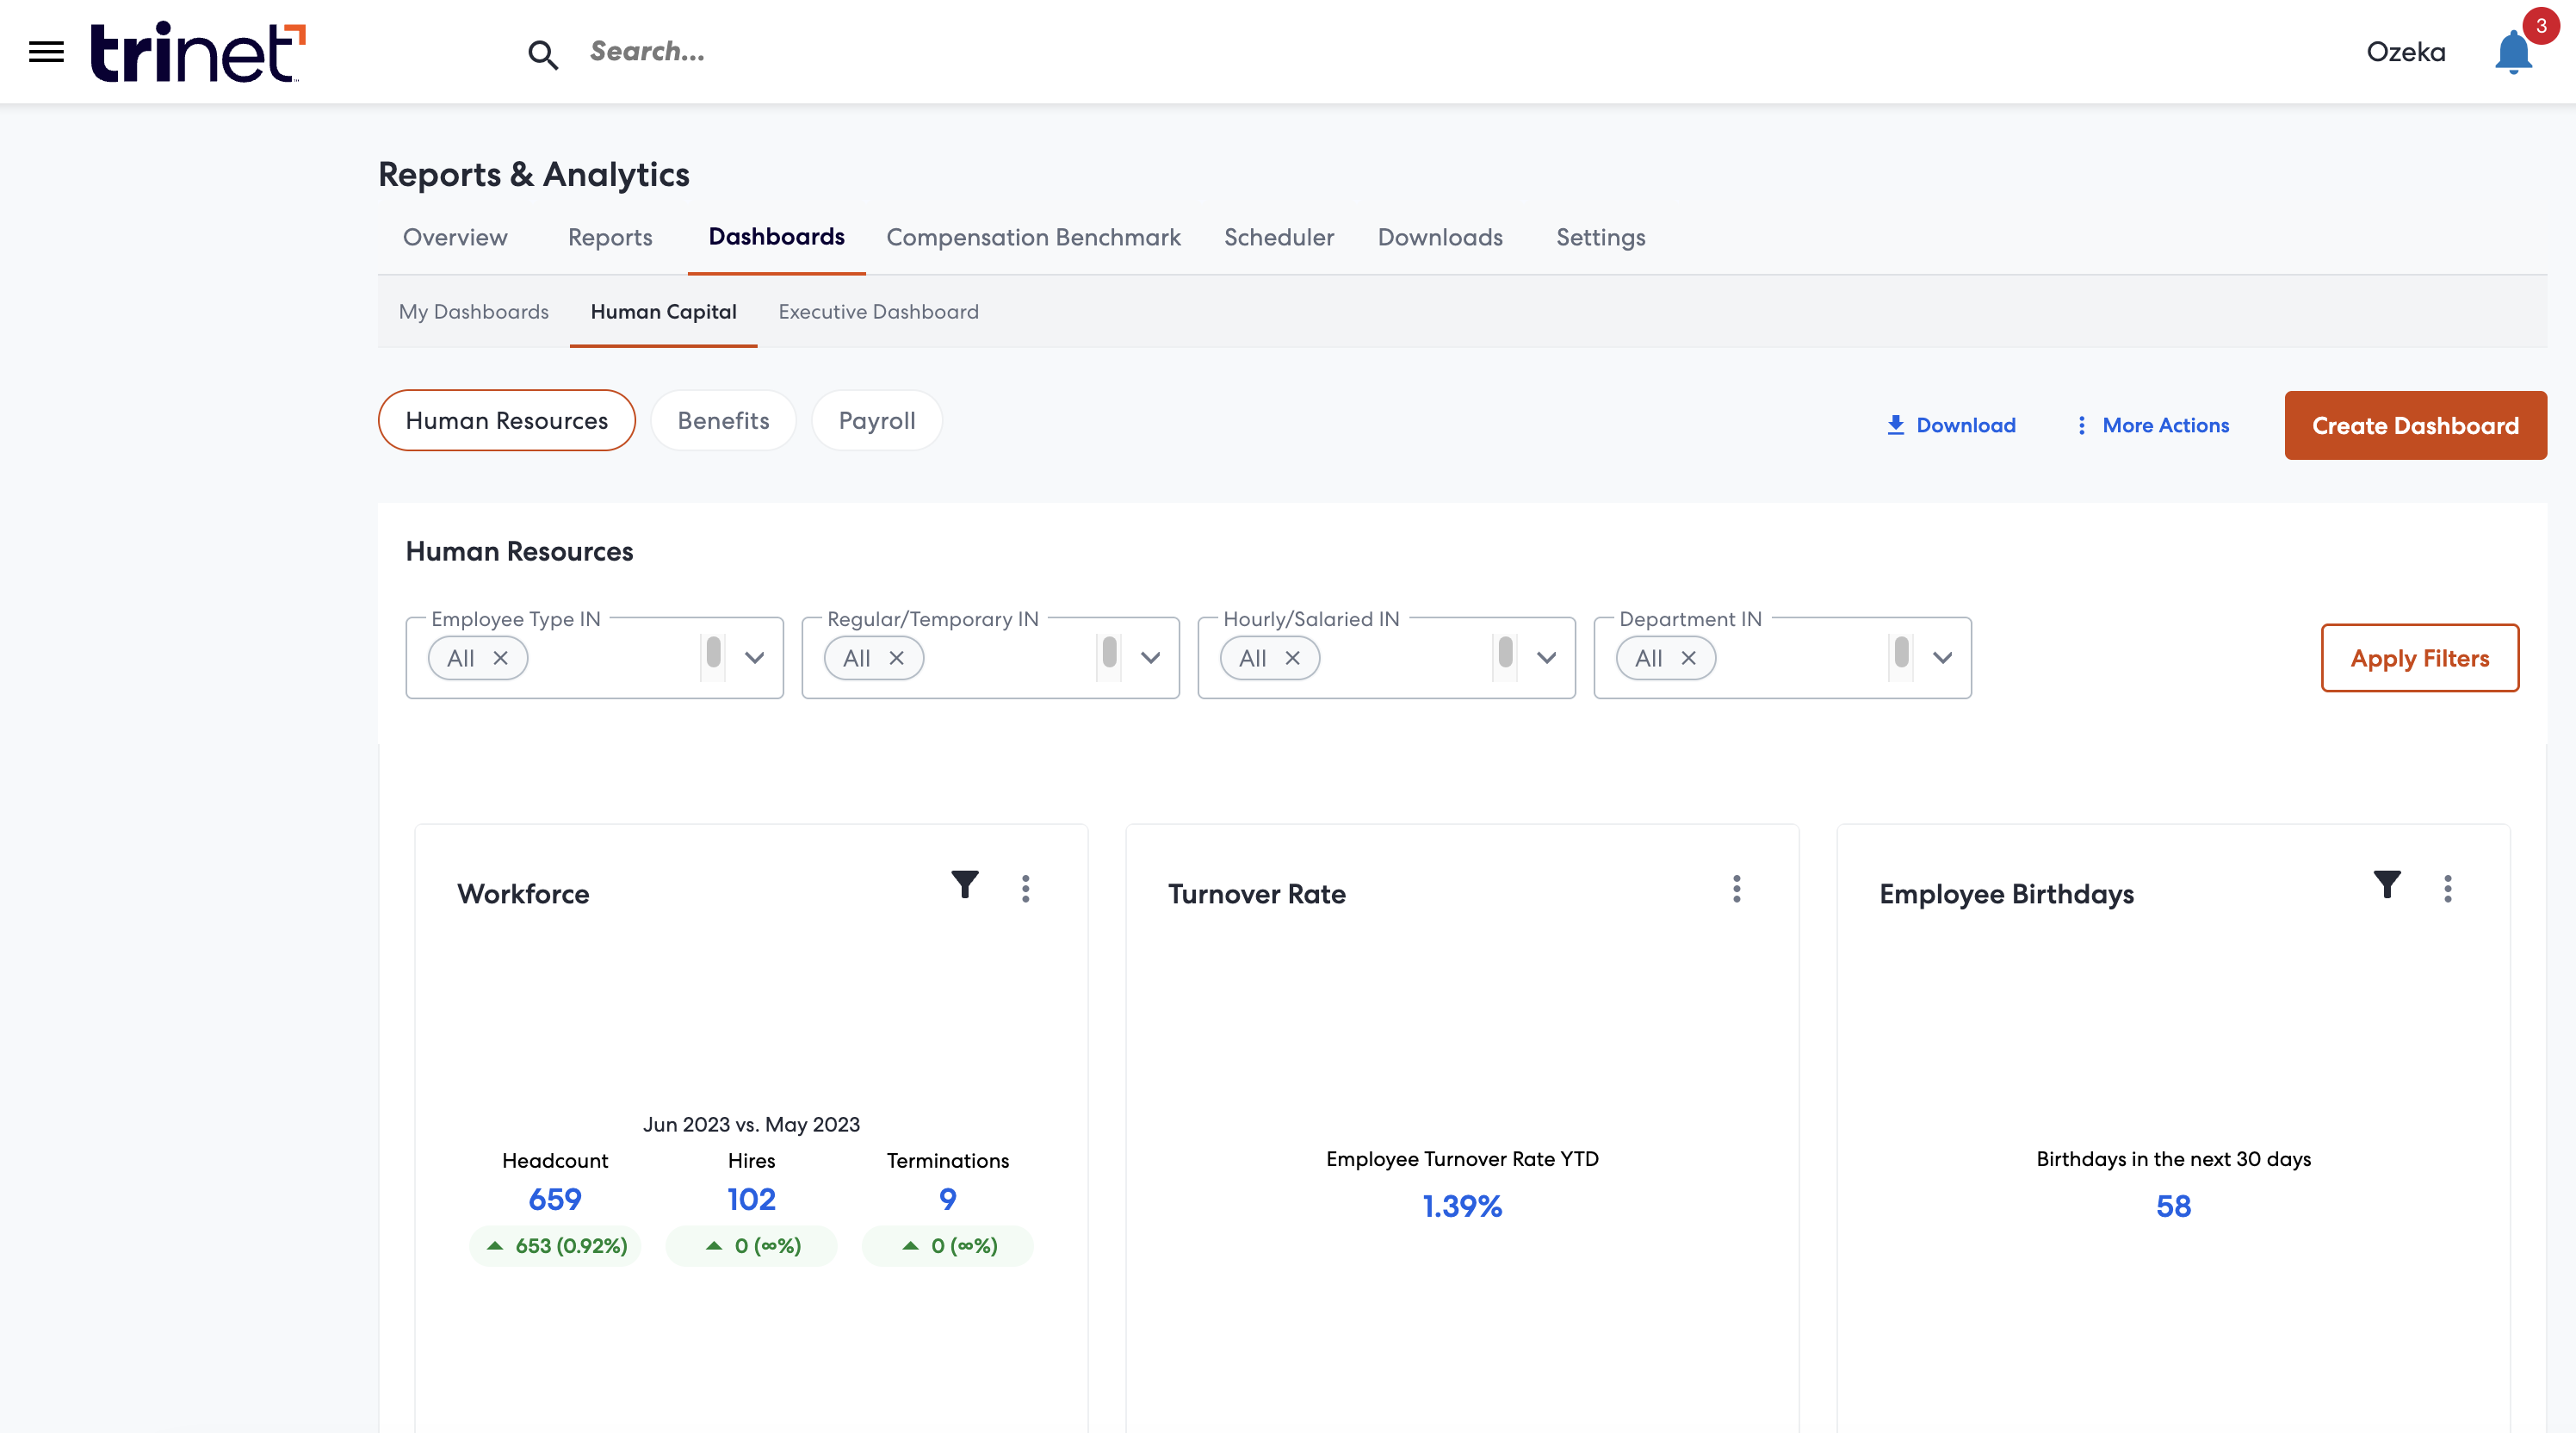
Task: Open More Actions menu
Action: pyautogui.click(x=2153, y=426)
